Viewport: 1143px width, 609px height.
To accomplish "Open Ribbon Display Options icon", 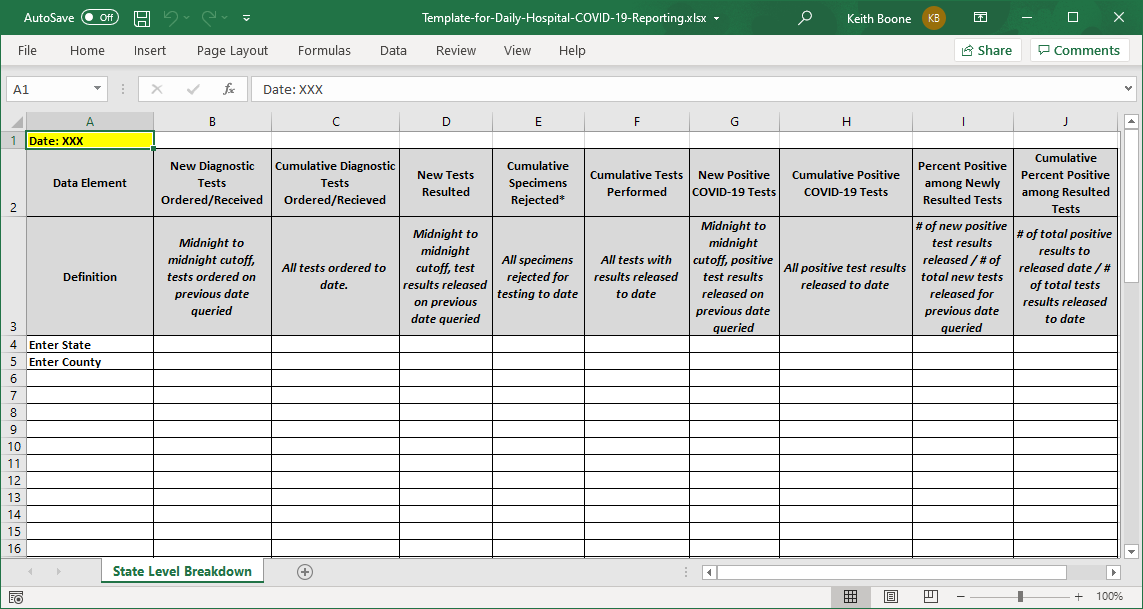I will 980,18.
